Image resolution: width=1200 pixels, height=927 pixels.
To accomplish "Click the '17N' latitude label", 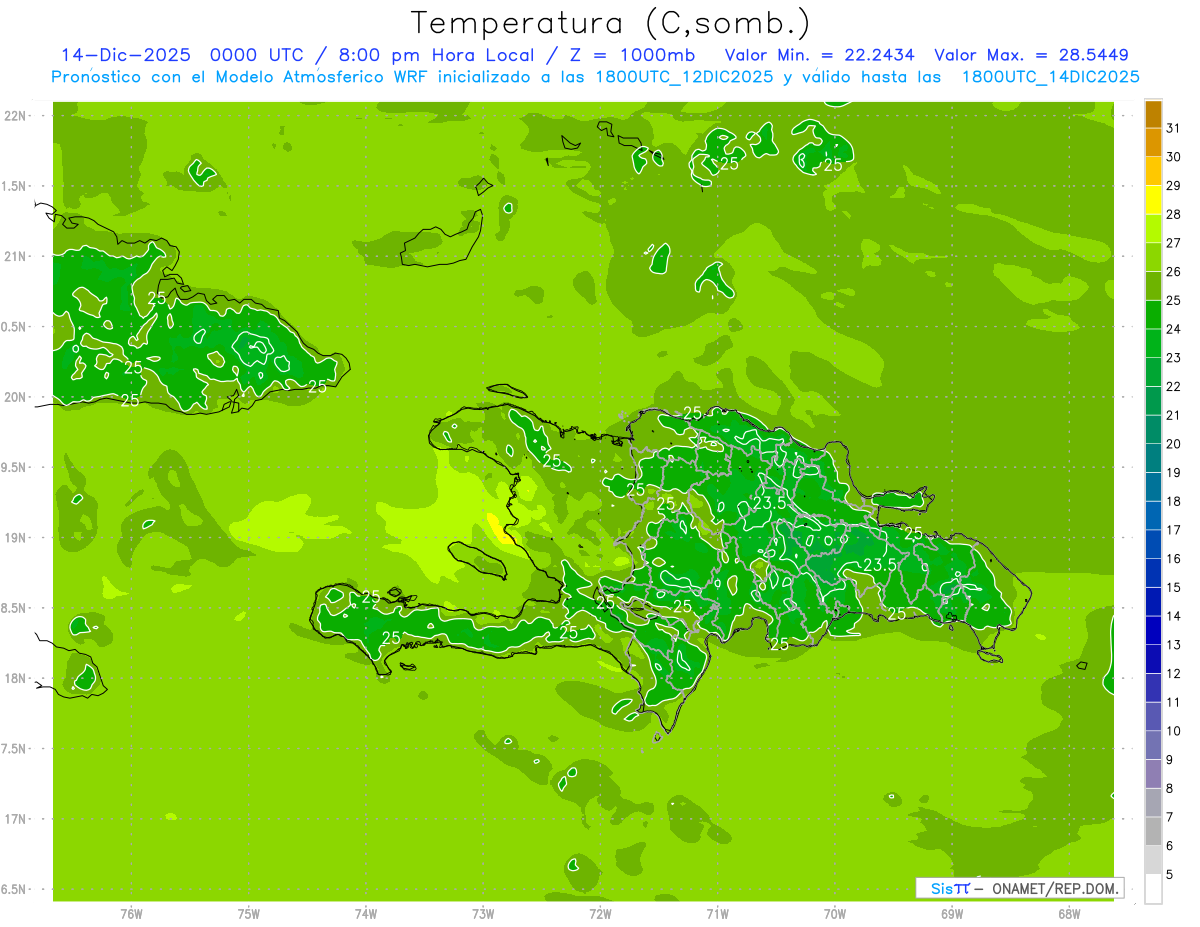I will point(16,819).
